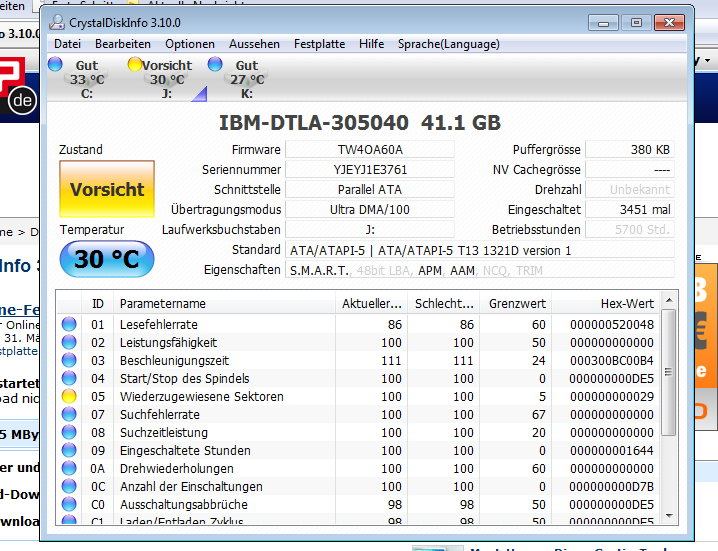Click the Parametername column header

pyautogui.click(x=224, y=304)
